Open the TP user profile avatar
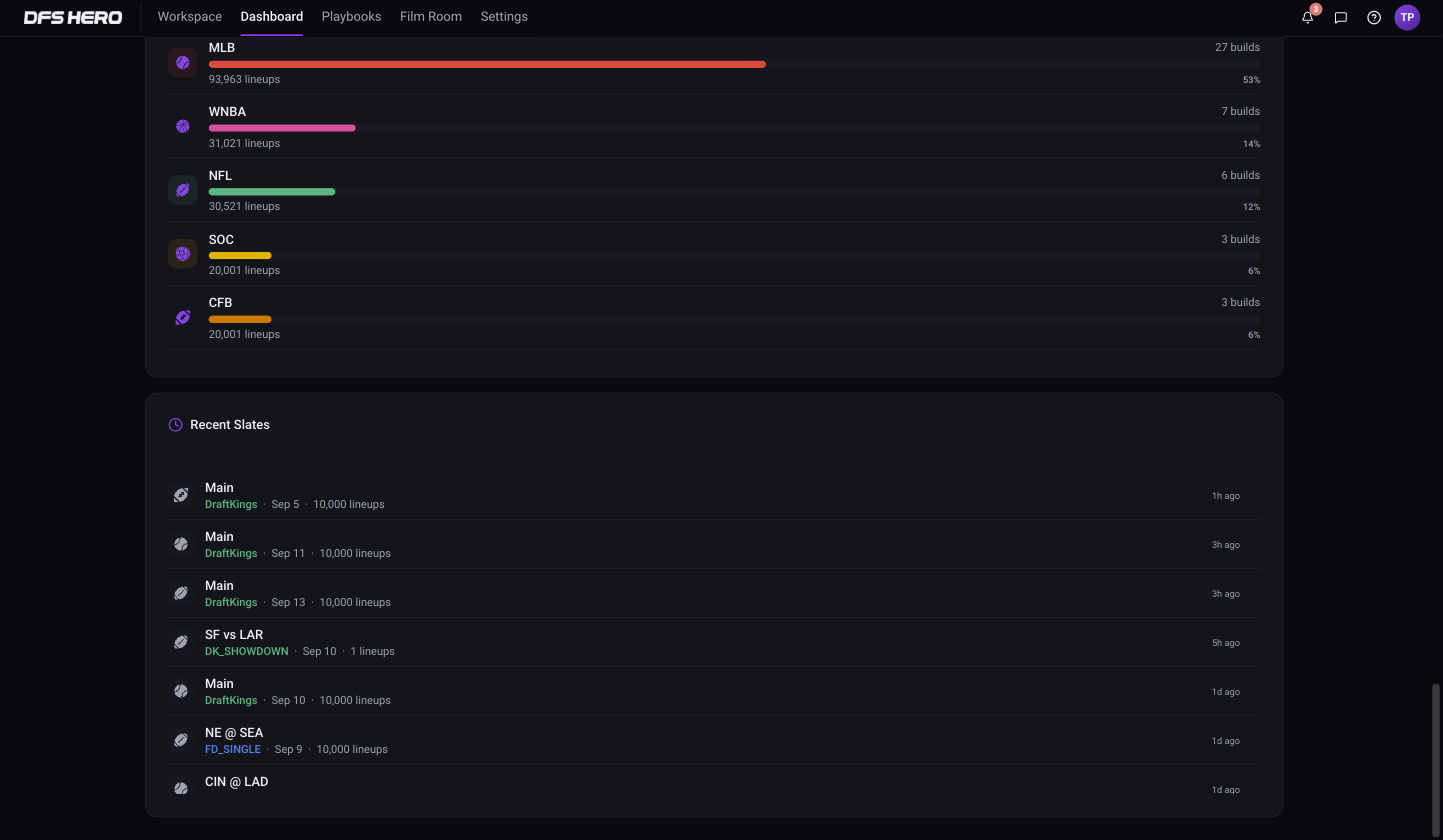 point(1407,17)
